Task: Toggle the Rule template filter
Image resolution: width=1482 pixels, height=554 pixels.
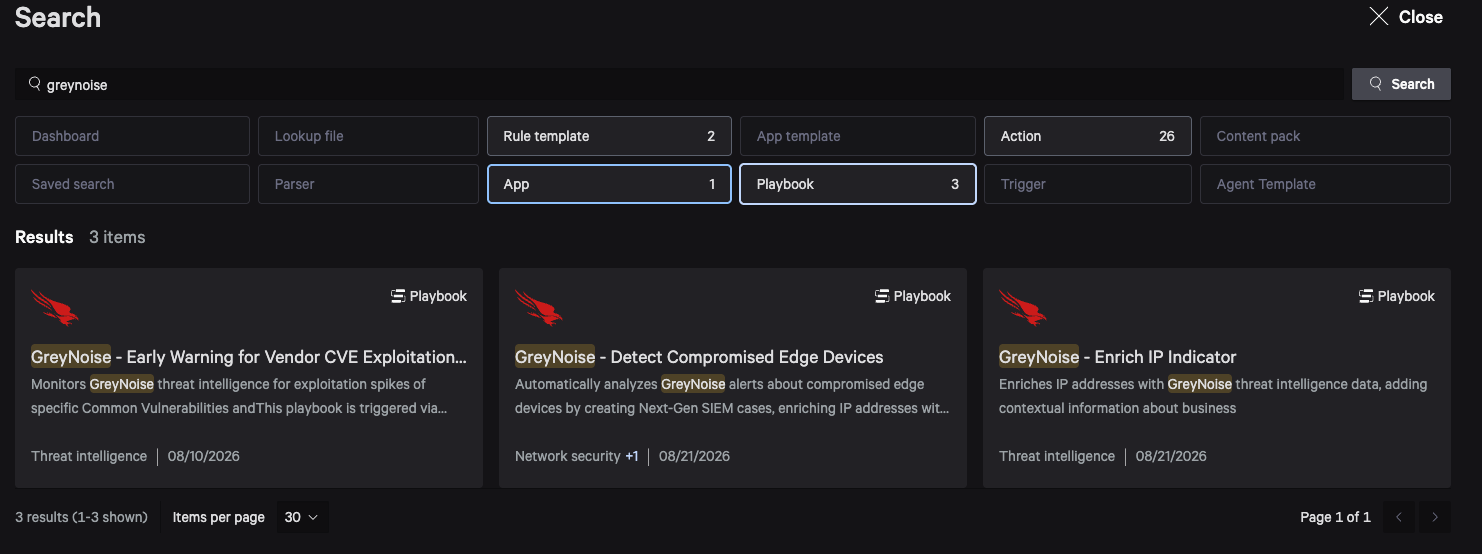Action: tap(609, 136)
